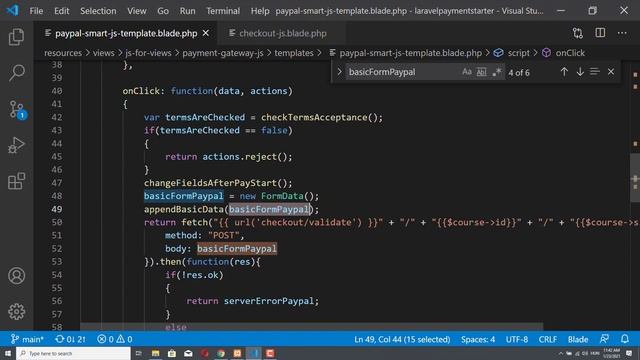Close the find widget
The width and height of the screenshot is (640, 360).
pos(611,72)
